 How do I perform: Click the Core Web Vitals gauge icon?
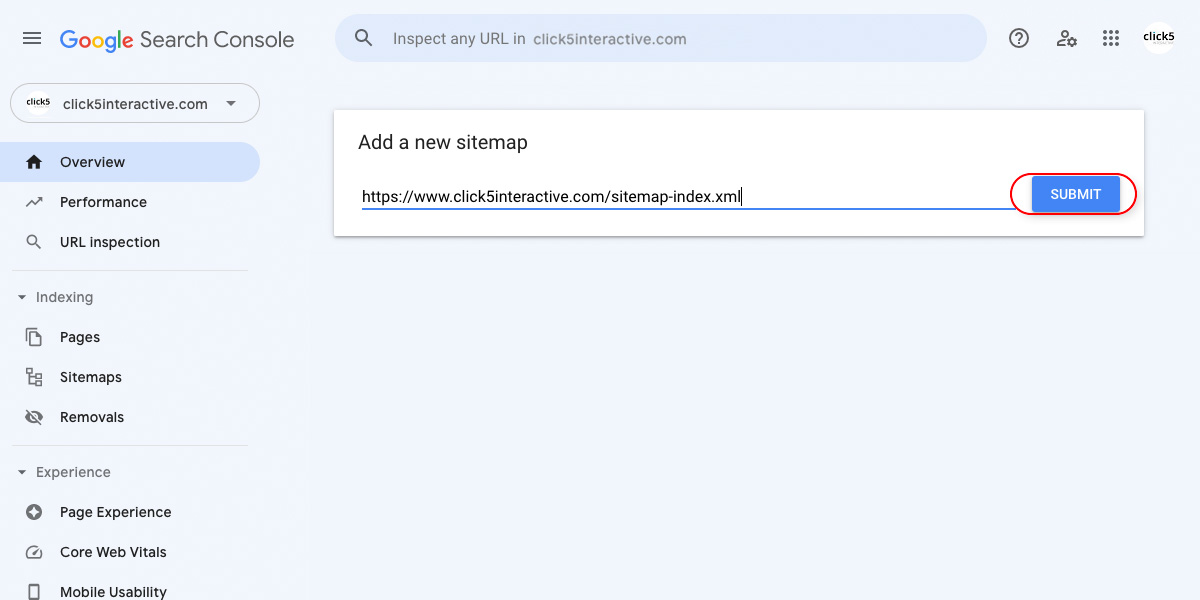click(34, 552)
